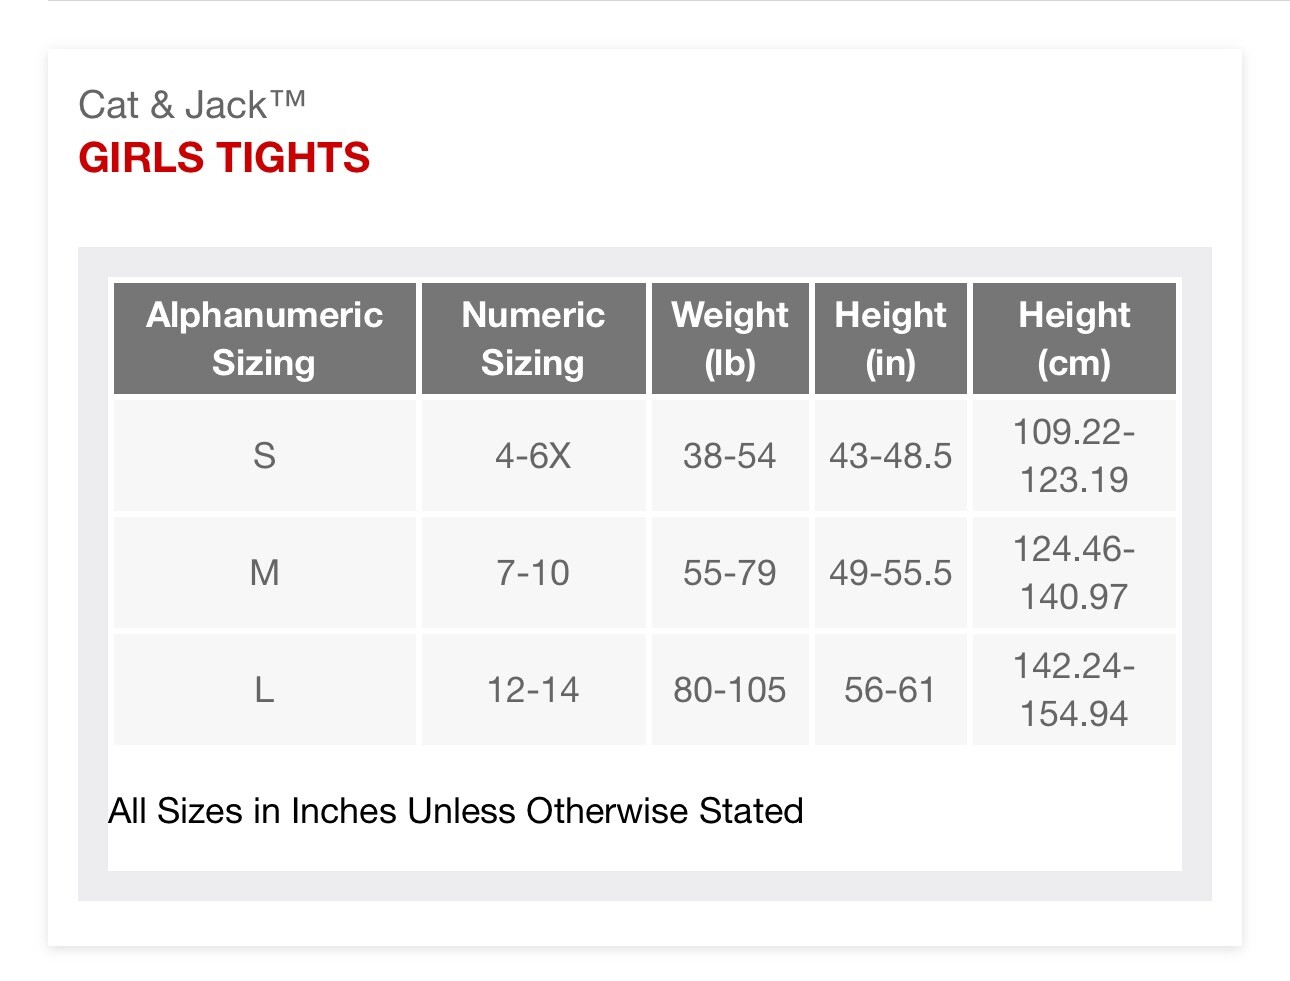Click the Height (in) column header
Viewport: 1290px width, 981px height.
[x=890, y=338]
